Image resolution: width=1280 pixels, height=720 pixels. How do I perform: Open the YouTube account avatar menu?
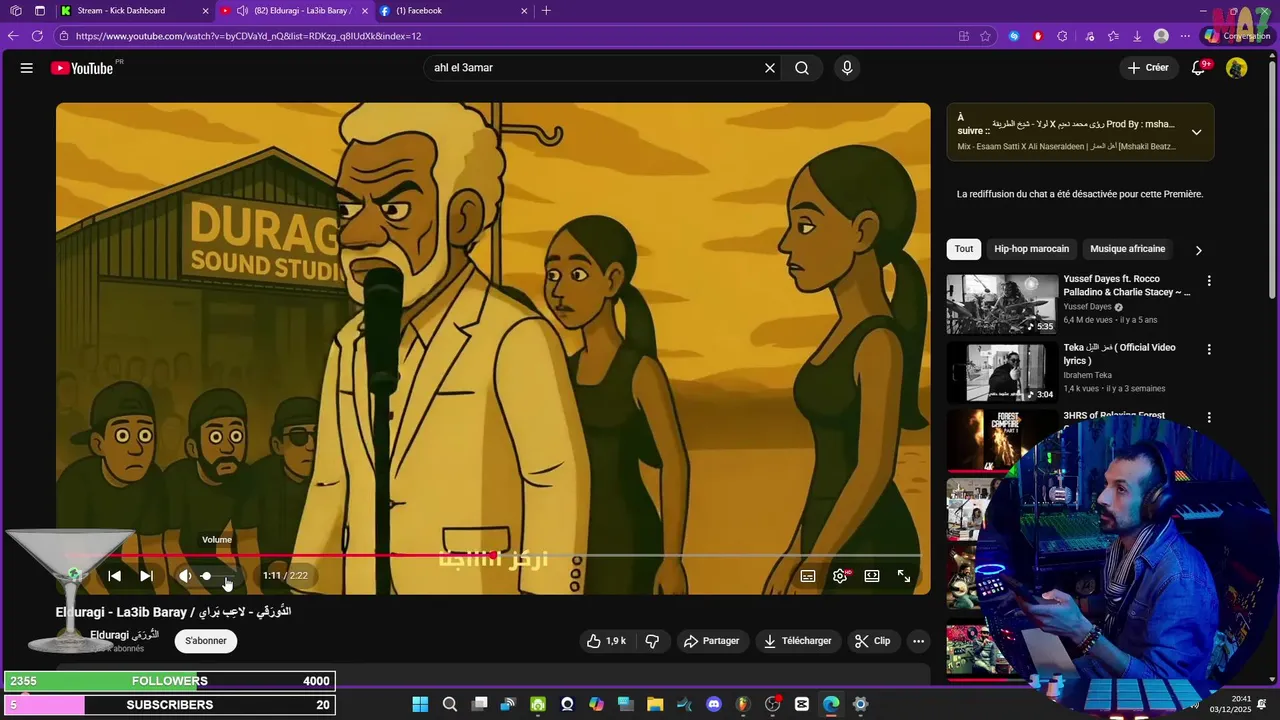(1237, 68)
